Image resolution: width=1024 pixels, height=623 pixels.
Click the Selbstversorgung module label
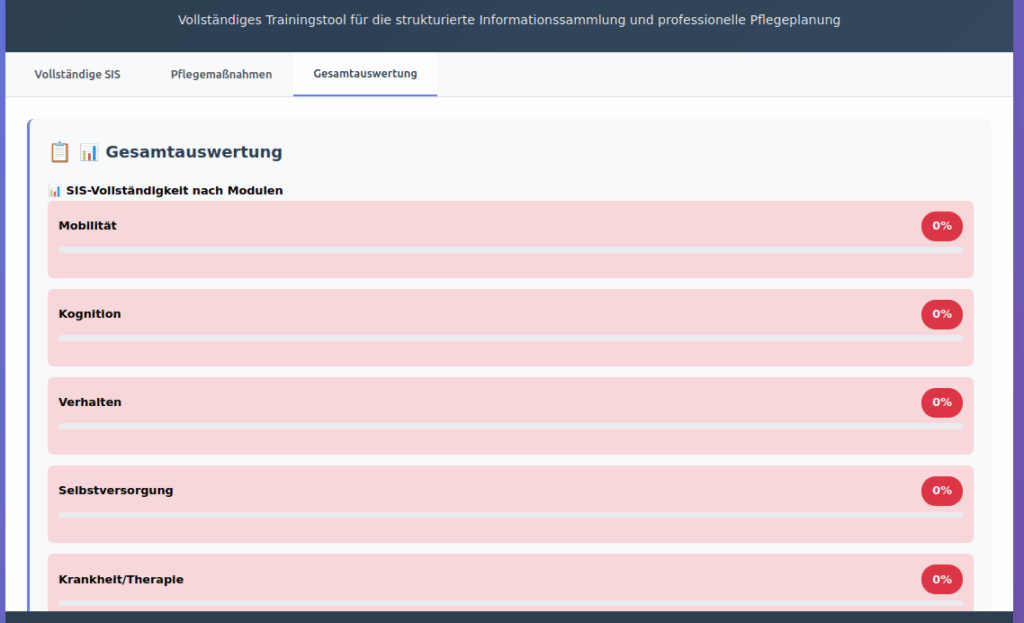click(x=116, y=490)
